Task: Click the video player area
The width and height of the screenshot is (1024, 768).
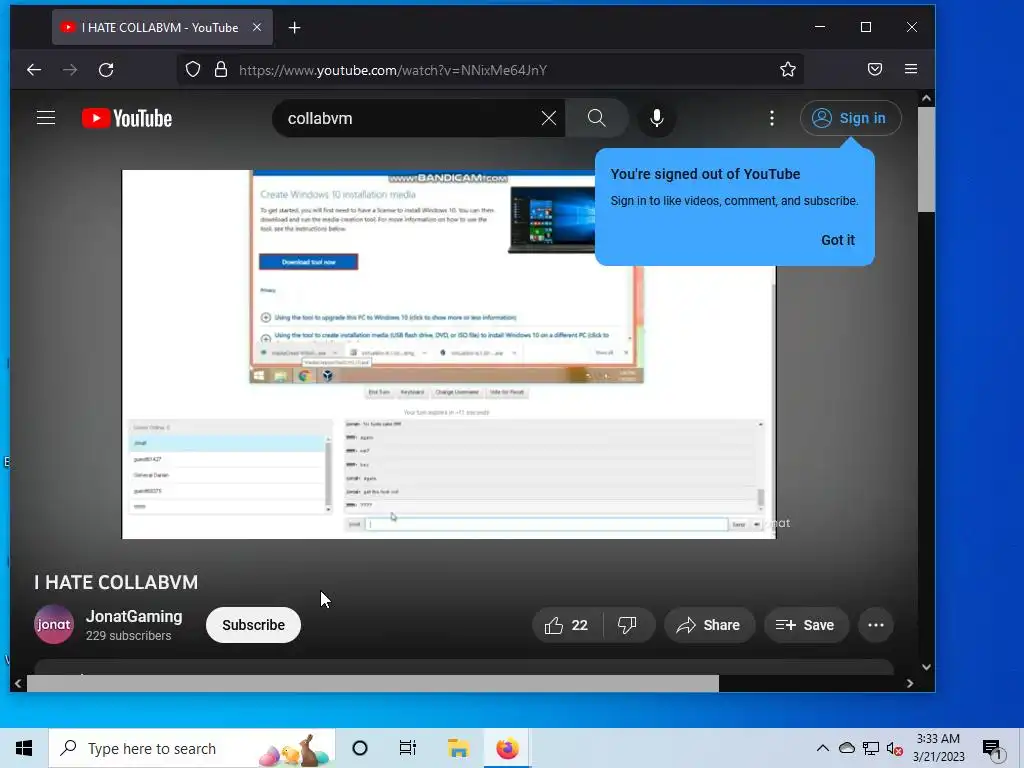Action: click(x=449, y=354)
